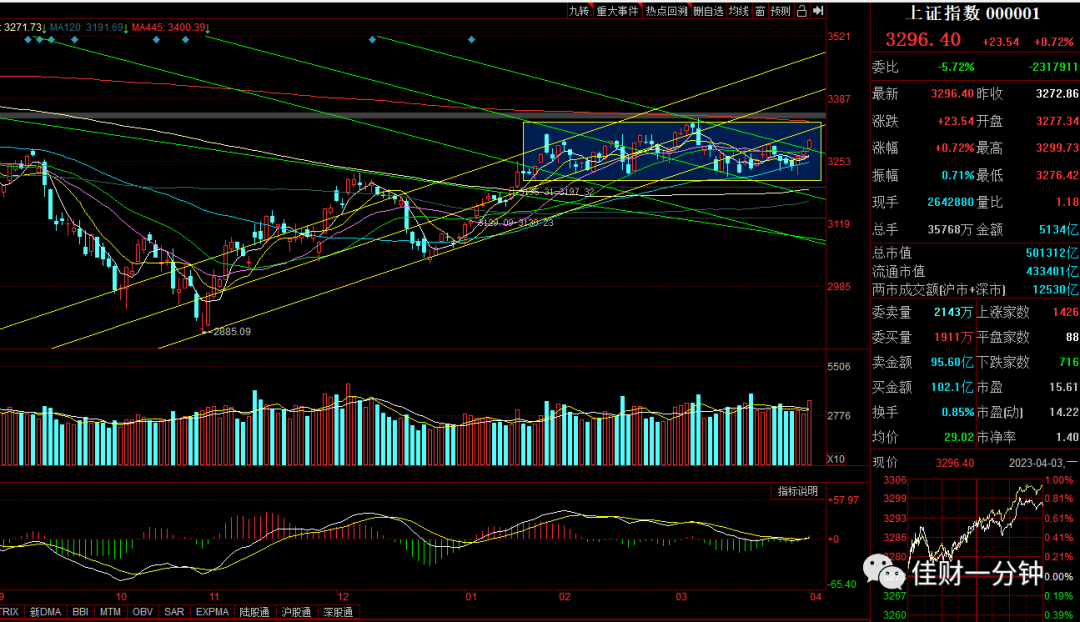Open the 指标说明 indicator description
The image size is (1080, 622).
798,491
